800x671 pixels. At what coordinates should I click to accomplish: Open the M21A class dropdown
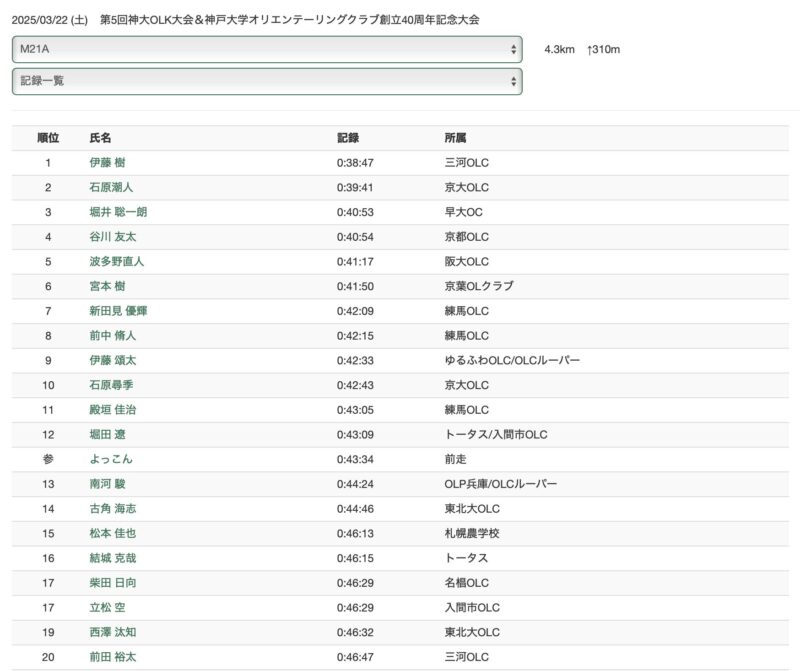tap(266, 49)
